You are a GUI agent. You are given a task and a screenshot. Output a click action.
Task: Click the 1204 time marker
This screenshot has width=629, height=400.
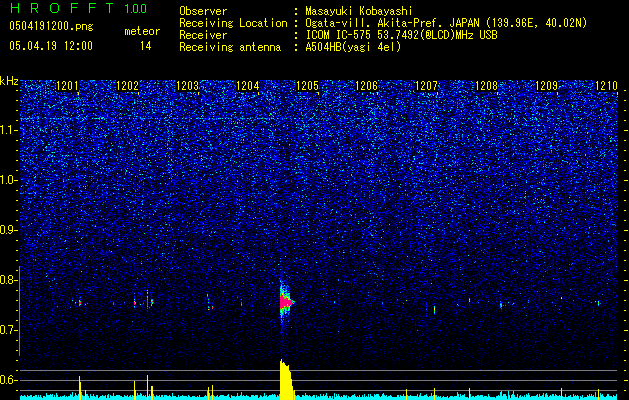(x=248, y=86)
